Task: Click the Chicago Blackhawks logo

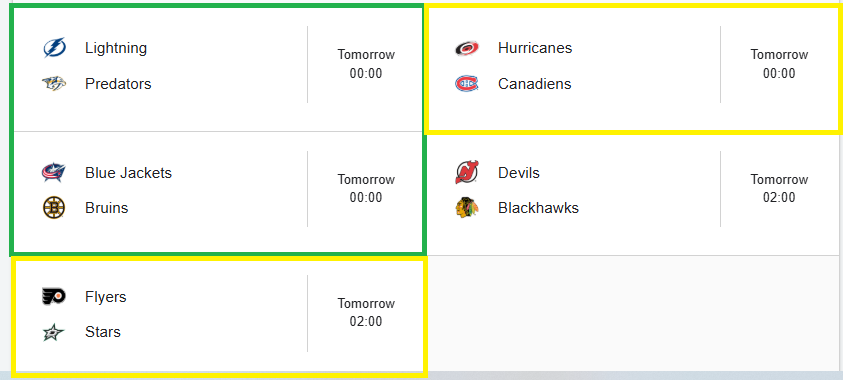Action: click(x=467, y=208)
